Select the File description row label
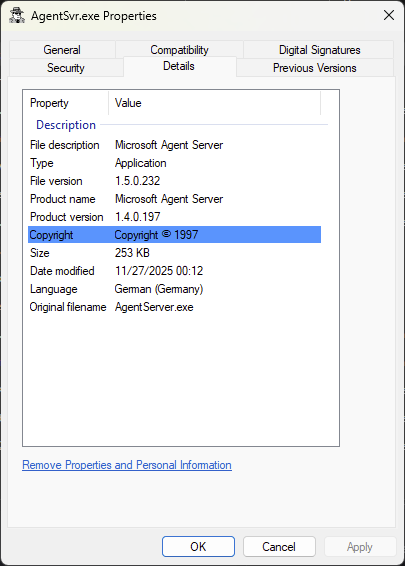This screenshot has width=405, height=566. (x=65, y=145)
